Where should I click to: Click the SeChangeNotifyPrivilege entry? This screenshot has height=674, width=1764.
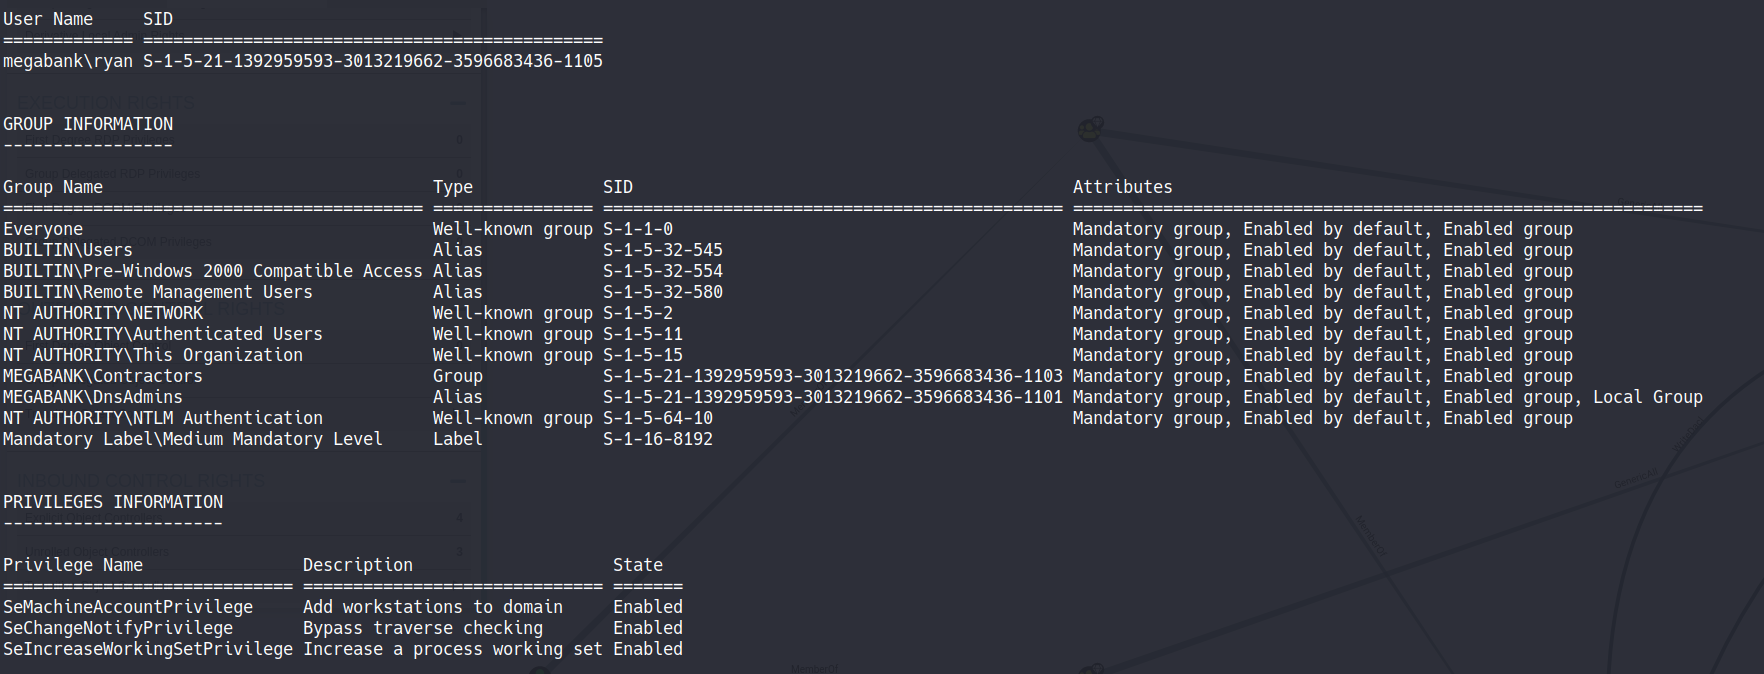[x=118, y=628]
